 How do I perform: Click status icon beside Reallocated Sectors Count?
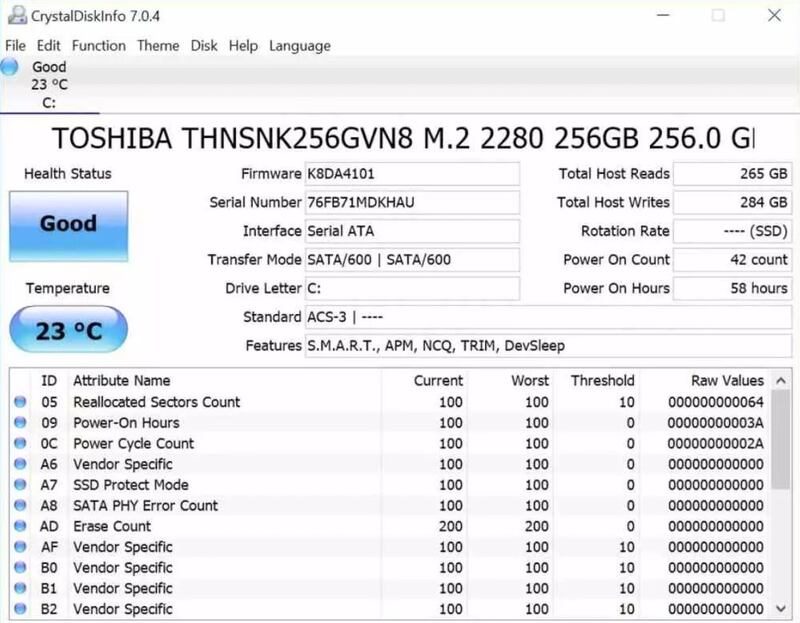[20, 402]
